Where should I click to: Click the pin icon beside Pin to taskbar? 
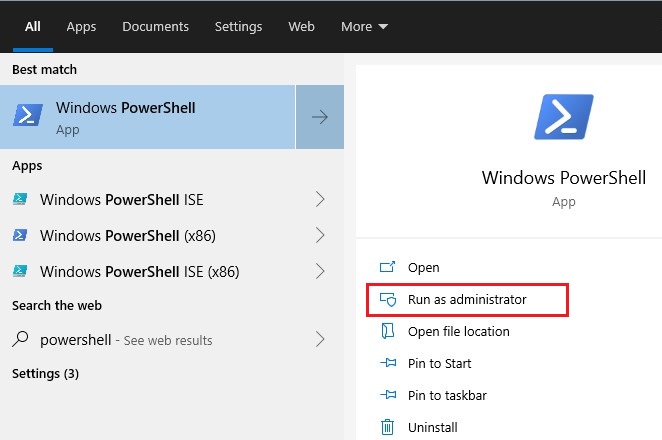[388, 394]
